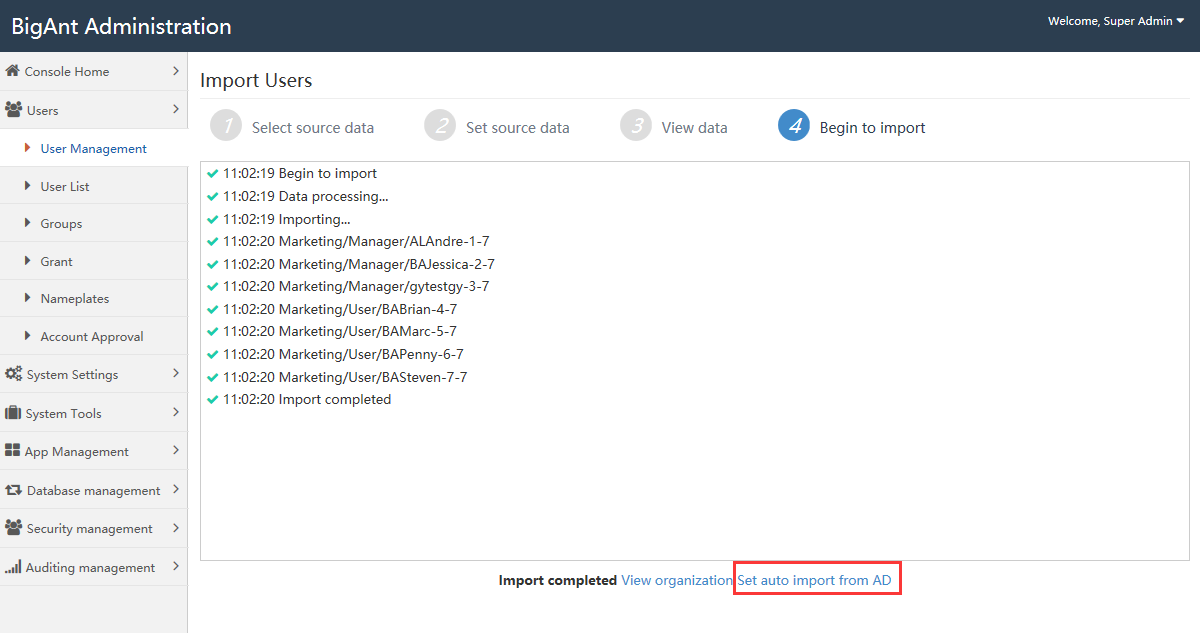Expand the System Settings chevron

pos(175,374)
